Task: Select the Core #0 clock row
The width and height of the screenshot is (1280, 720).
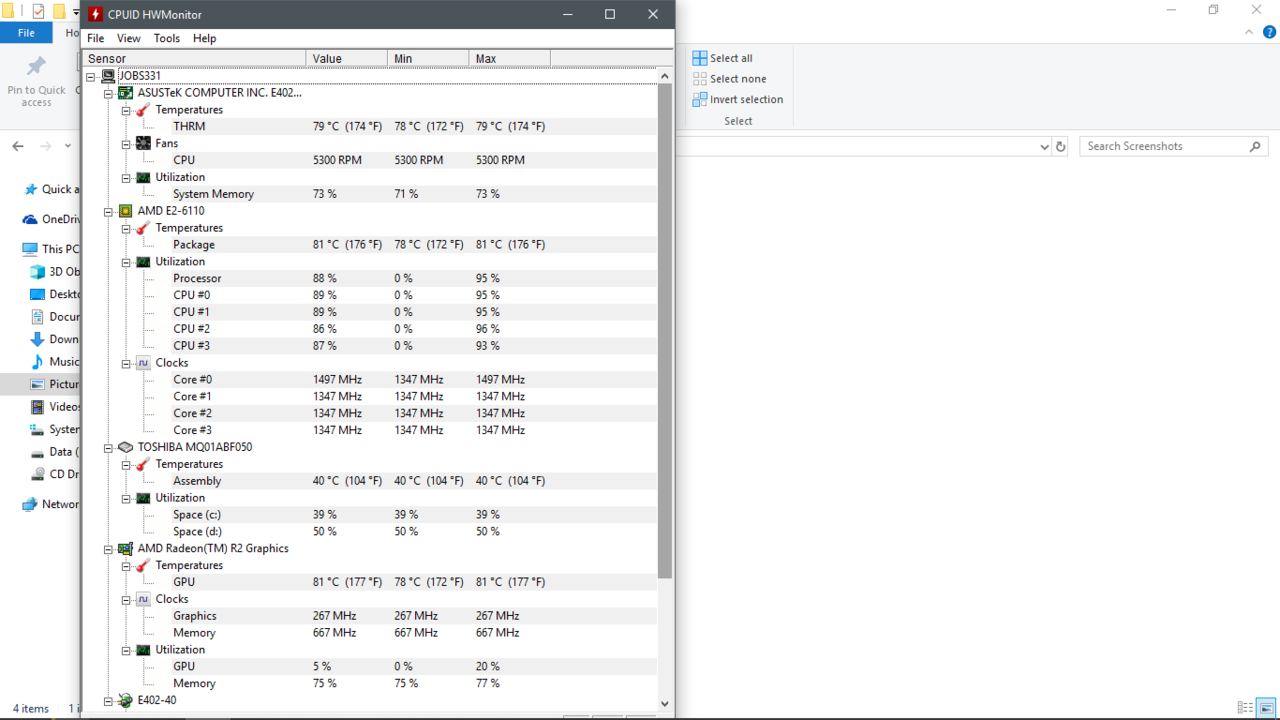Action: tap(370, 379)
